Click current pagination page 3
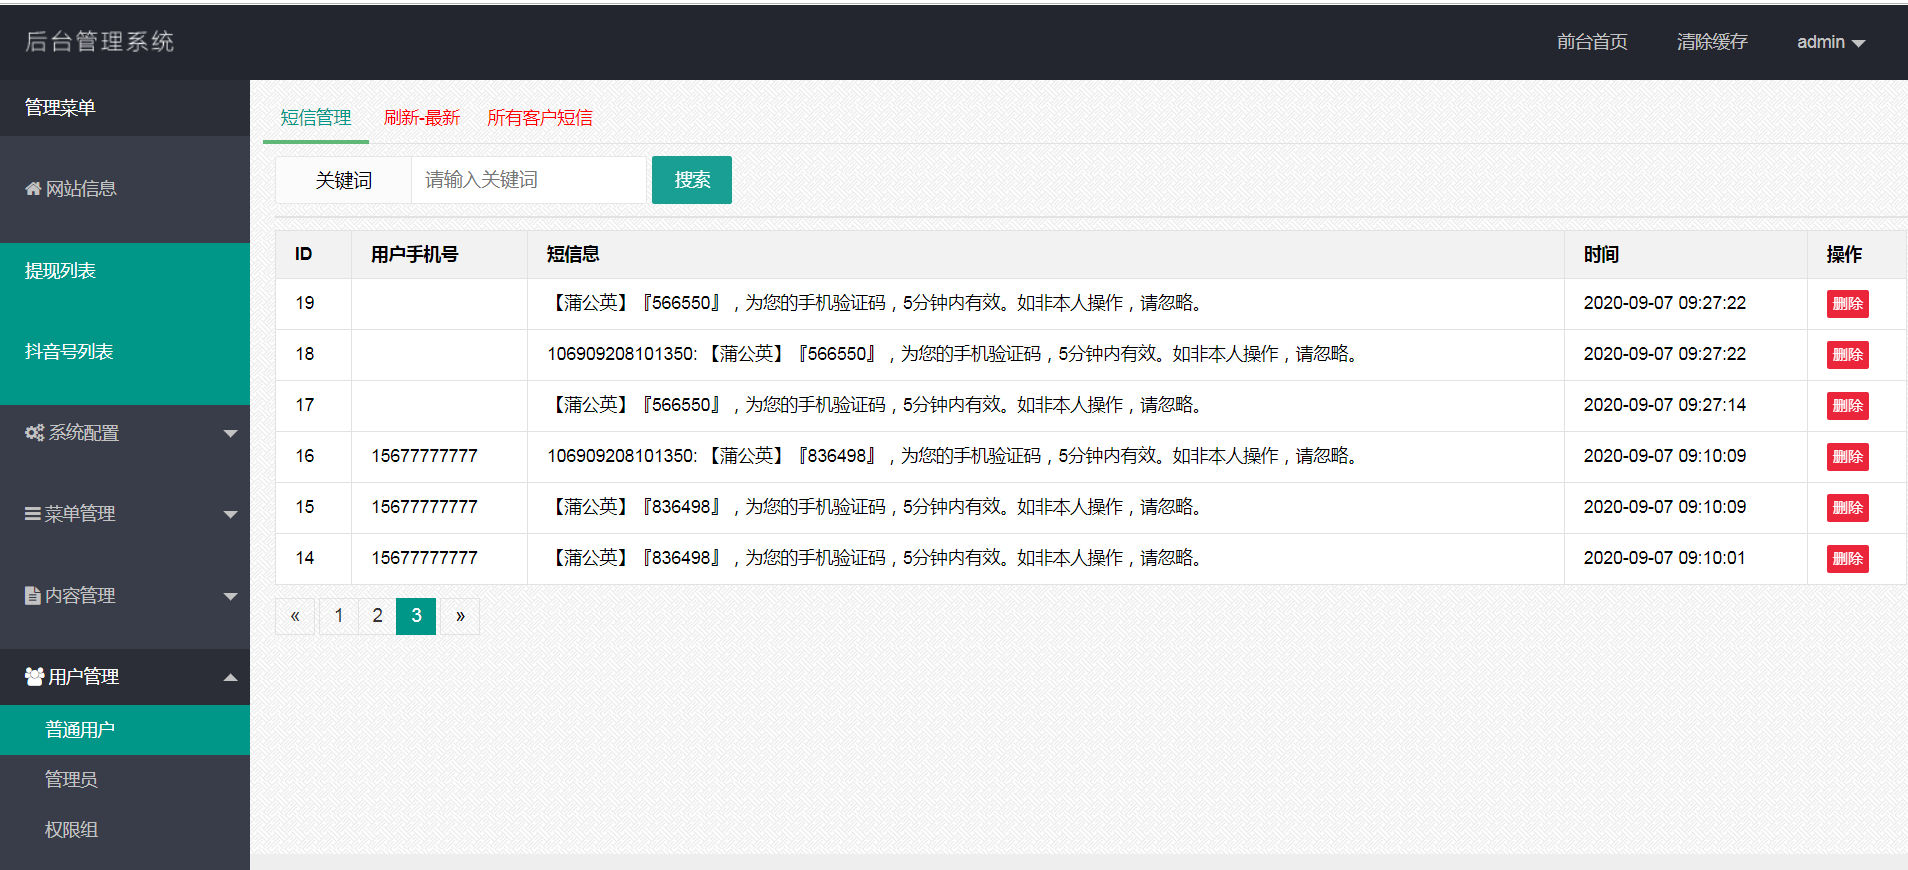Screen dimensions: 1908x870 click(x=416, y=616)
